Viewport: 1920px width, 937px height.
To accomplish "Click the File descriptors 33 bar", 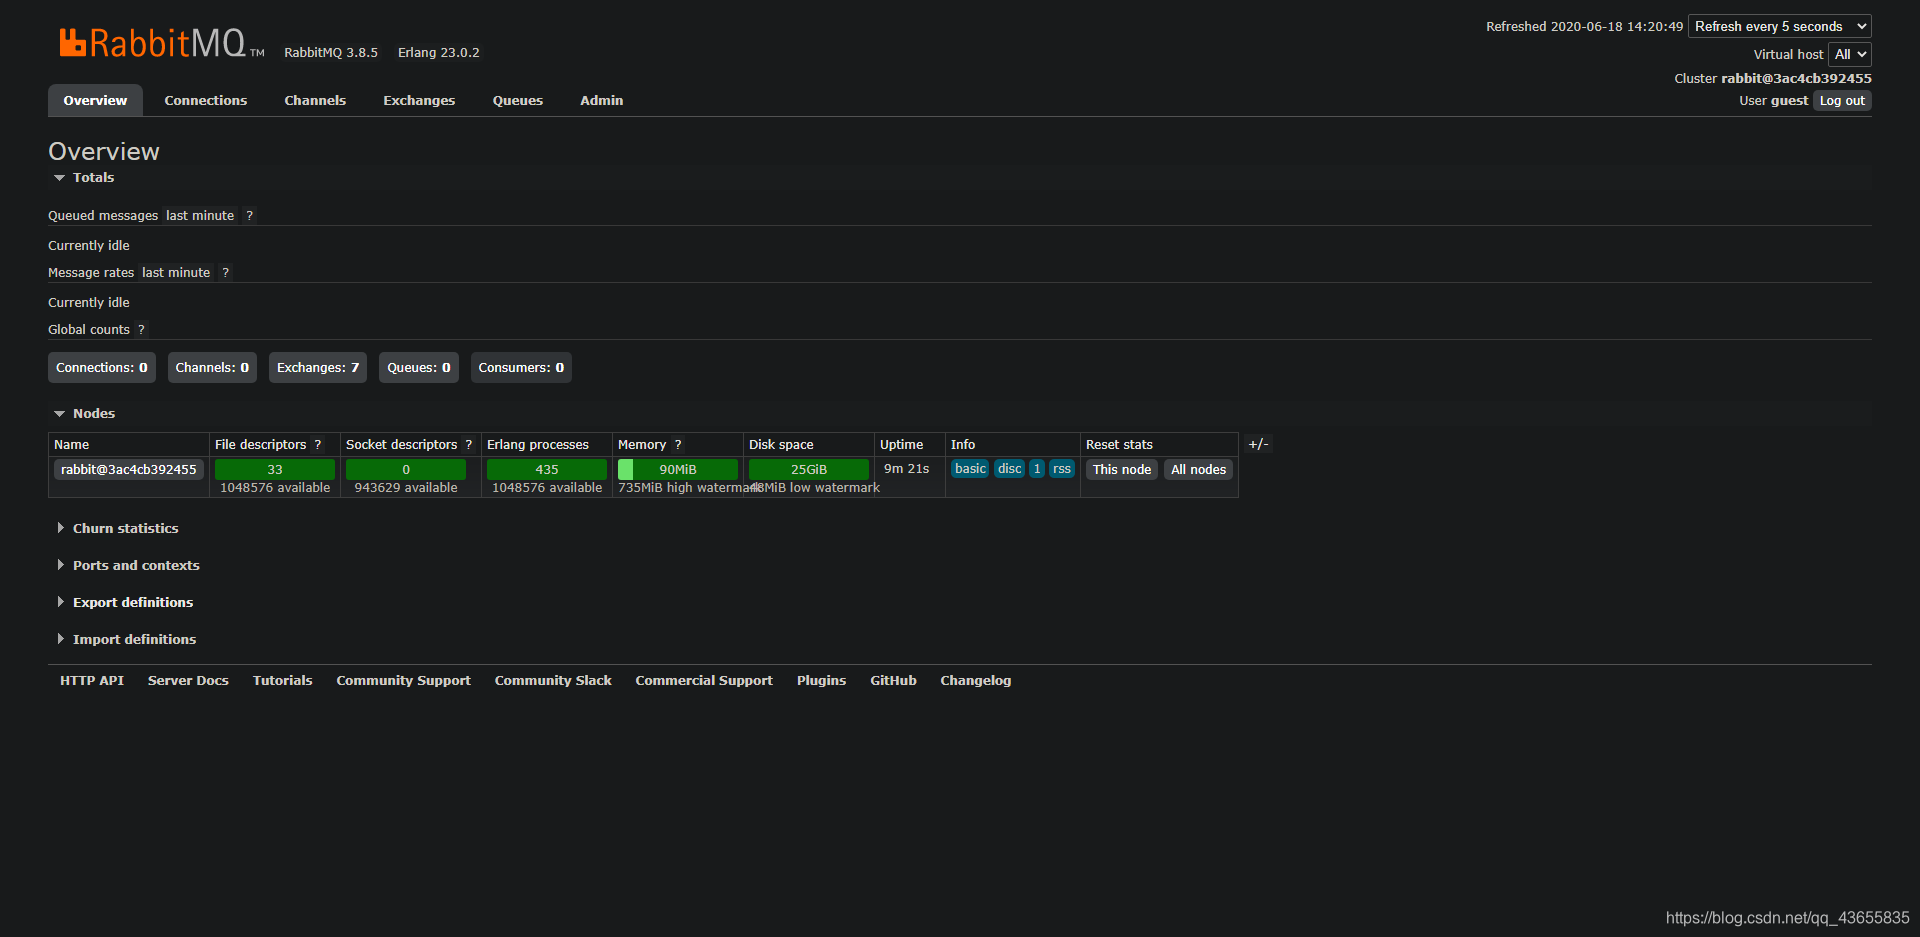I will [x=275, y=469].
